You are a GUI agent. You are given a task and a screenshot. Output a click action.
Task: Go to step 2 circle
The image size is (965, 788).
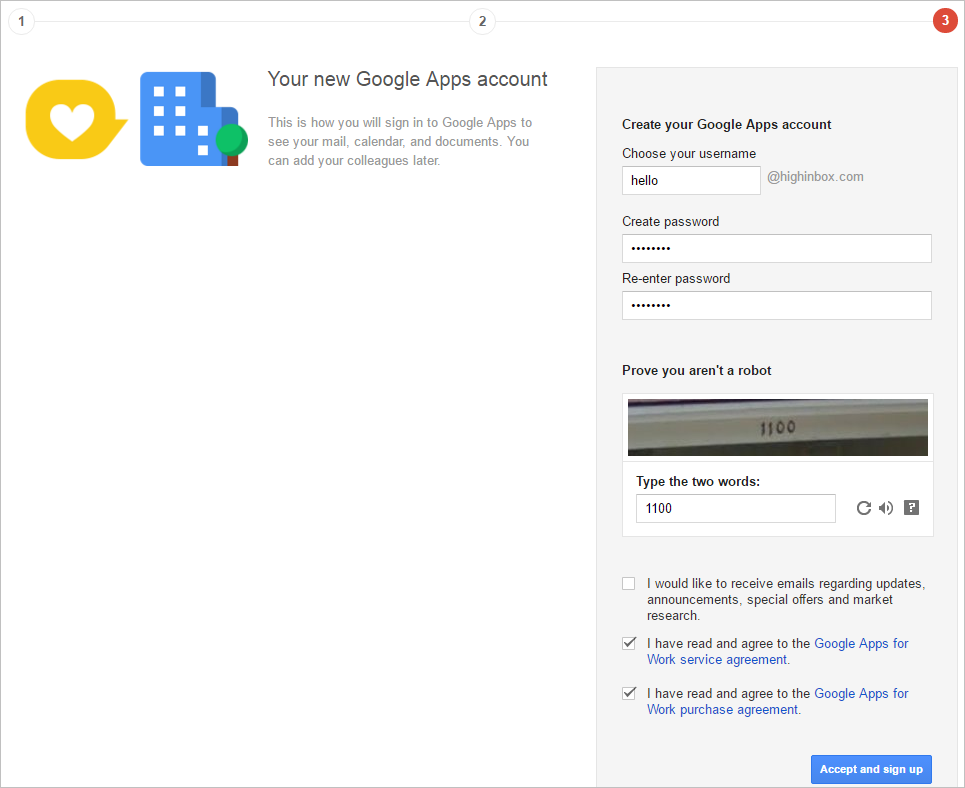[x=482, y=22]
